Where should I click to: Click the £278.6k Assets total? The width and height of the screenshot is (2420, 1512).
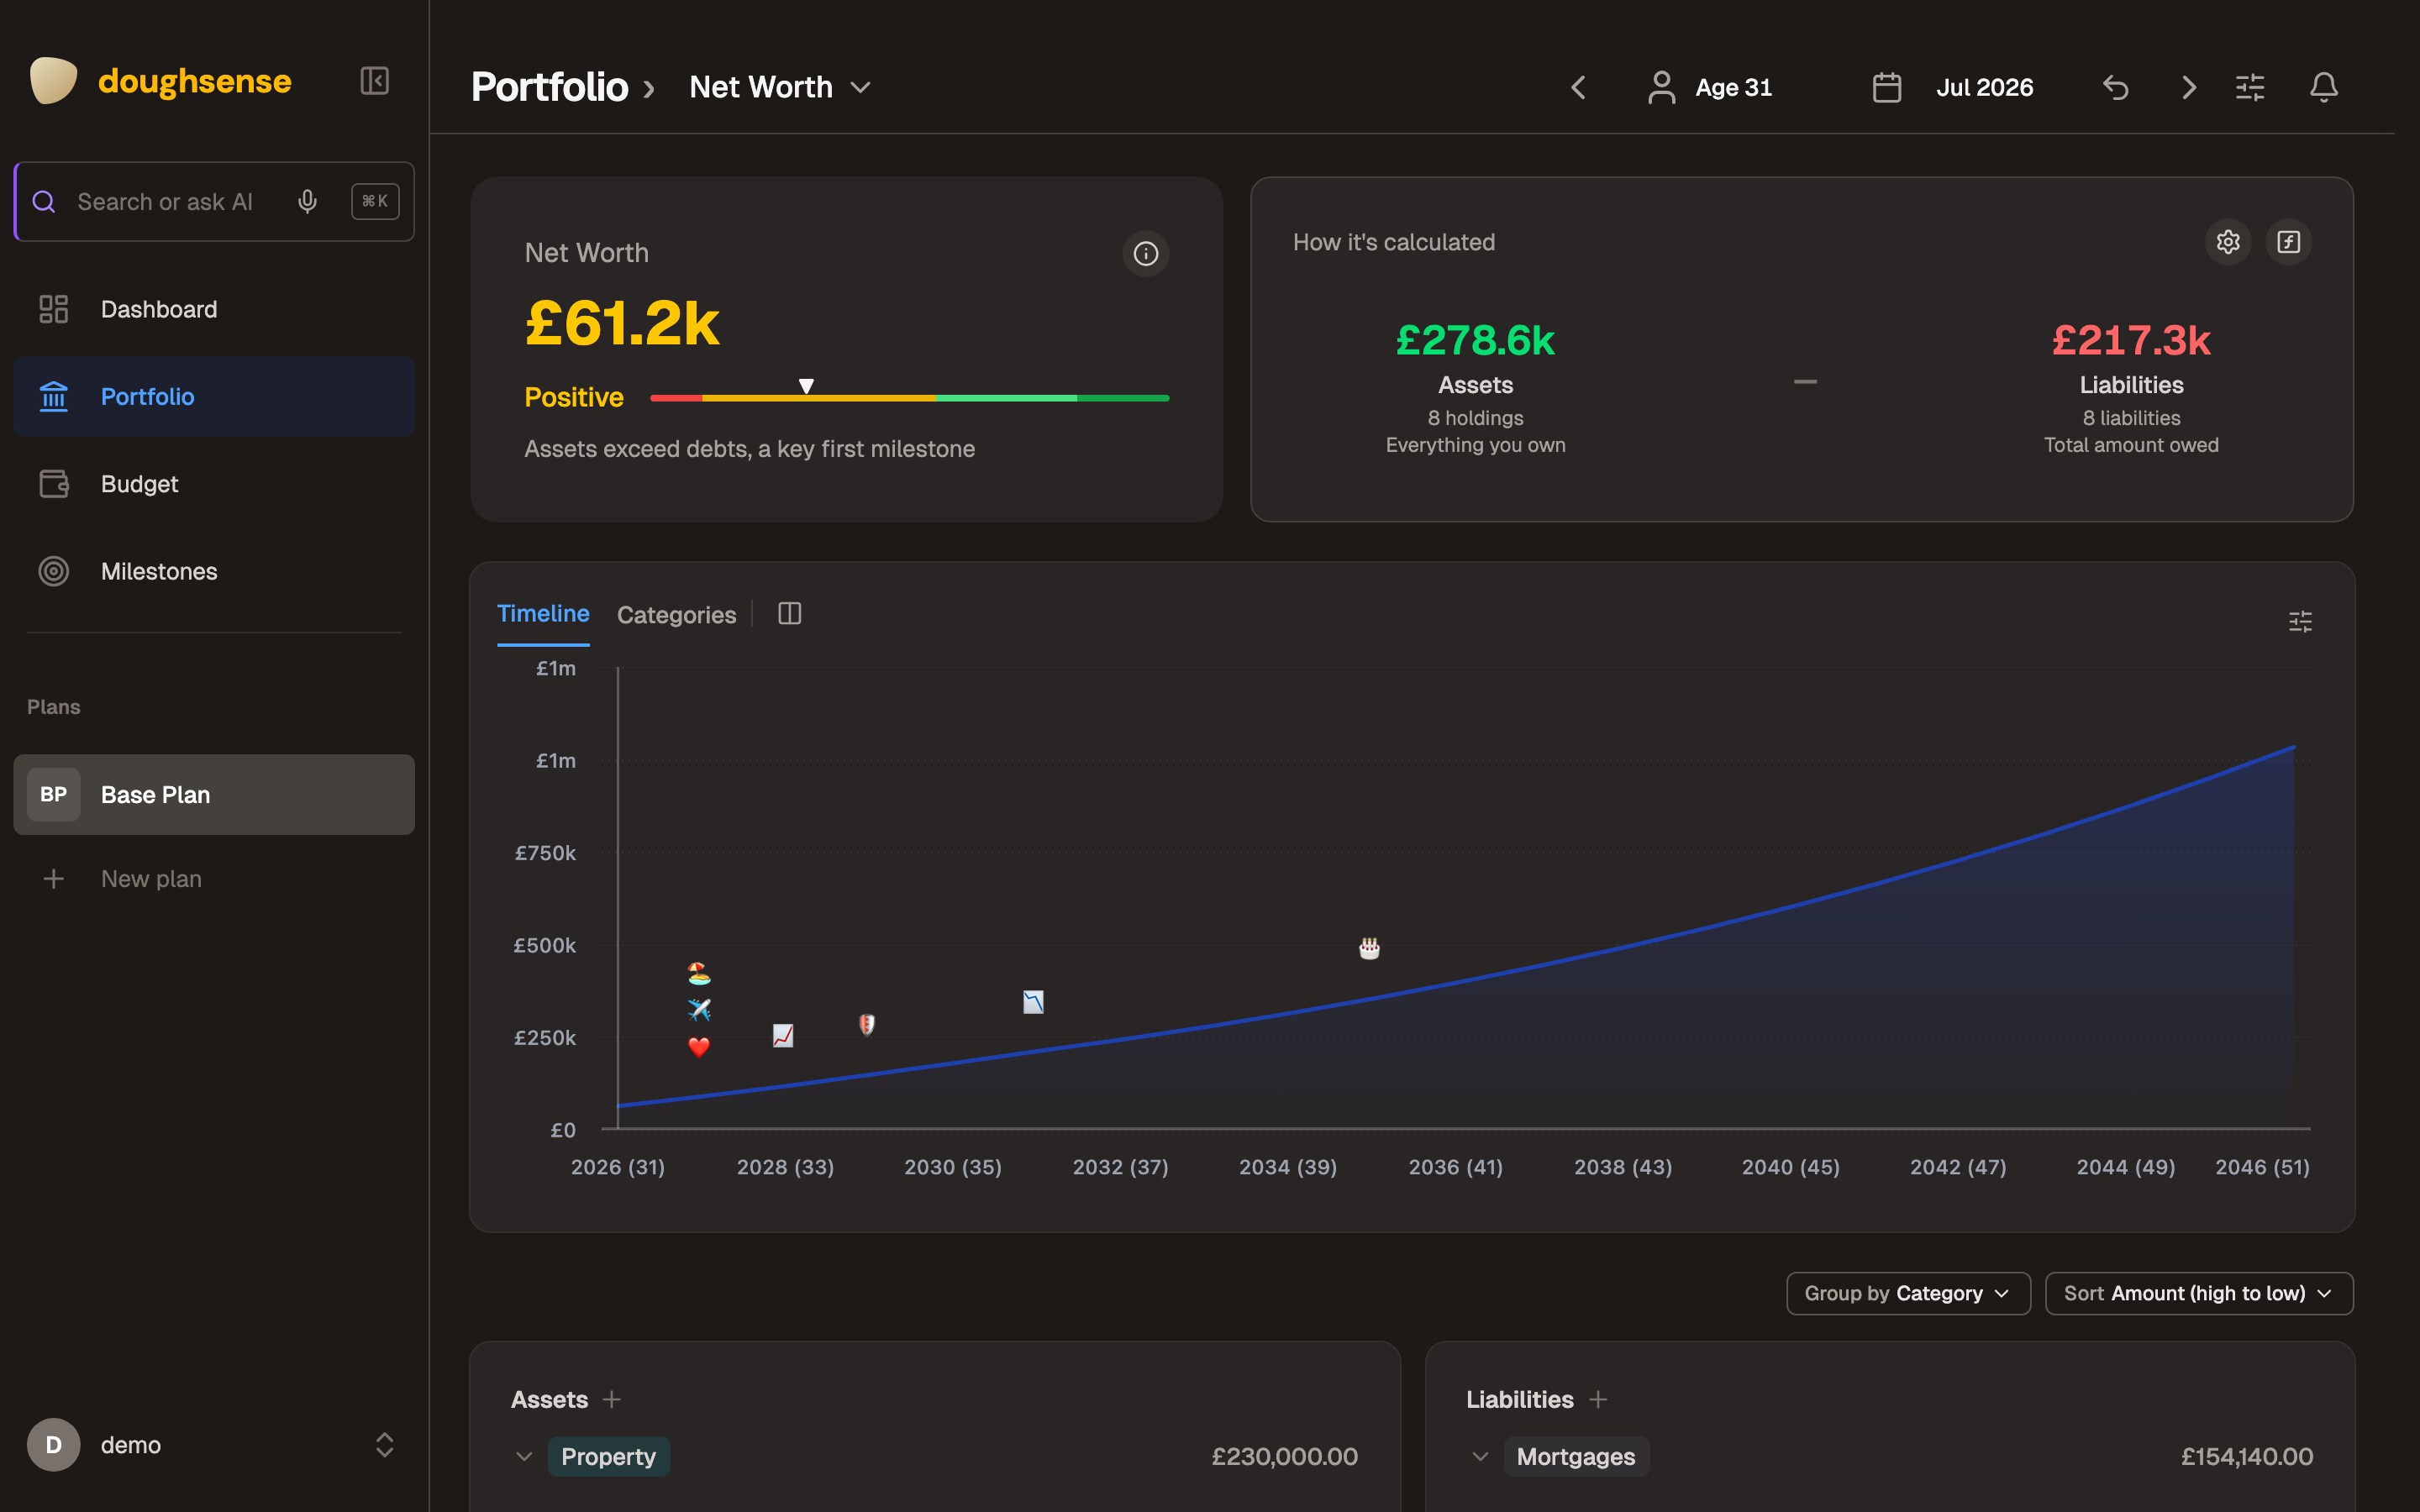(1475, 340)
